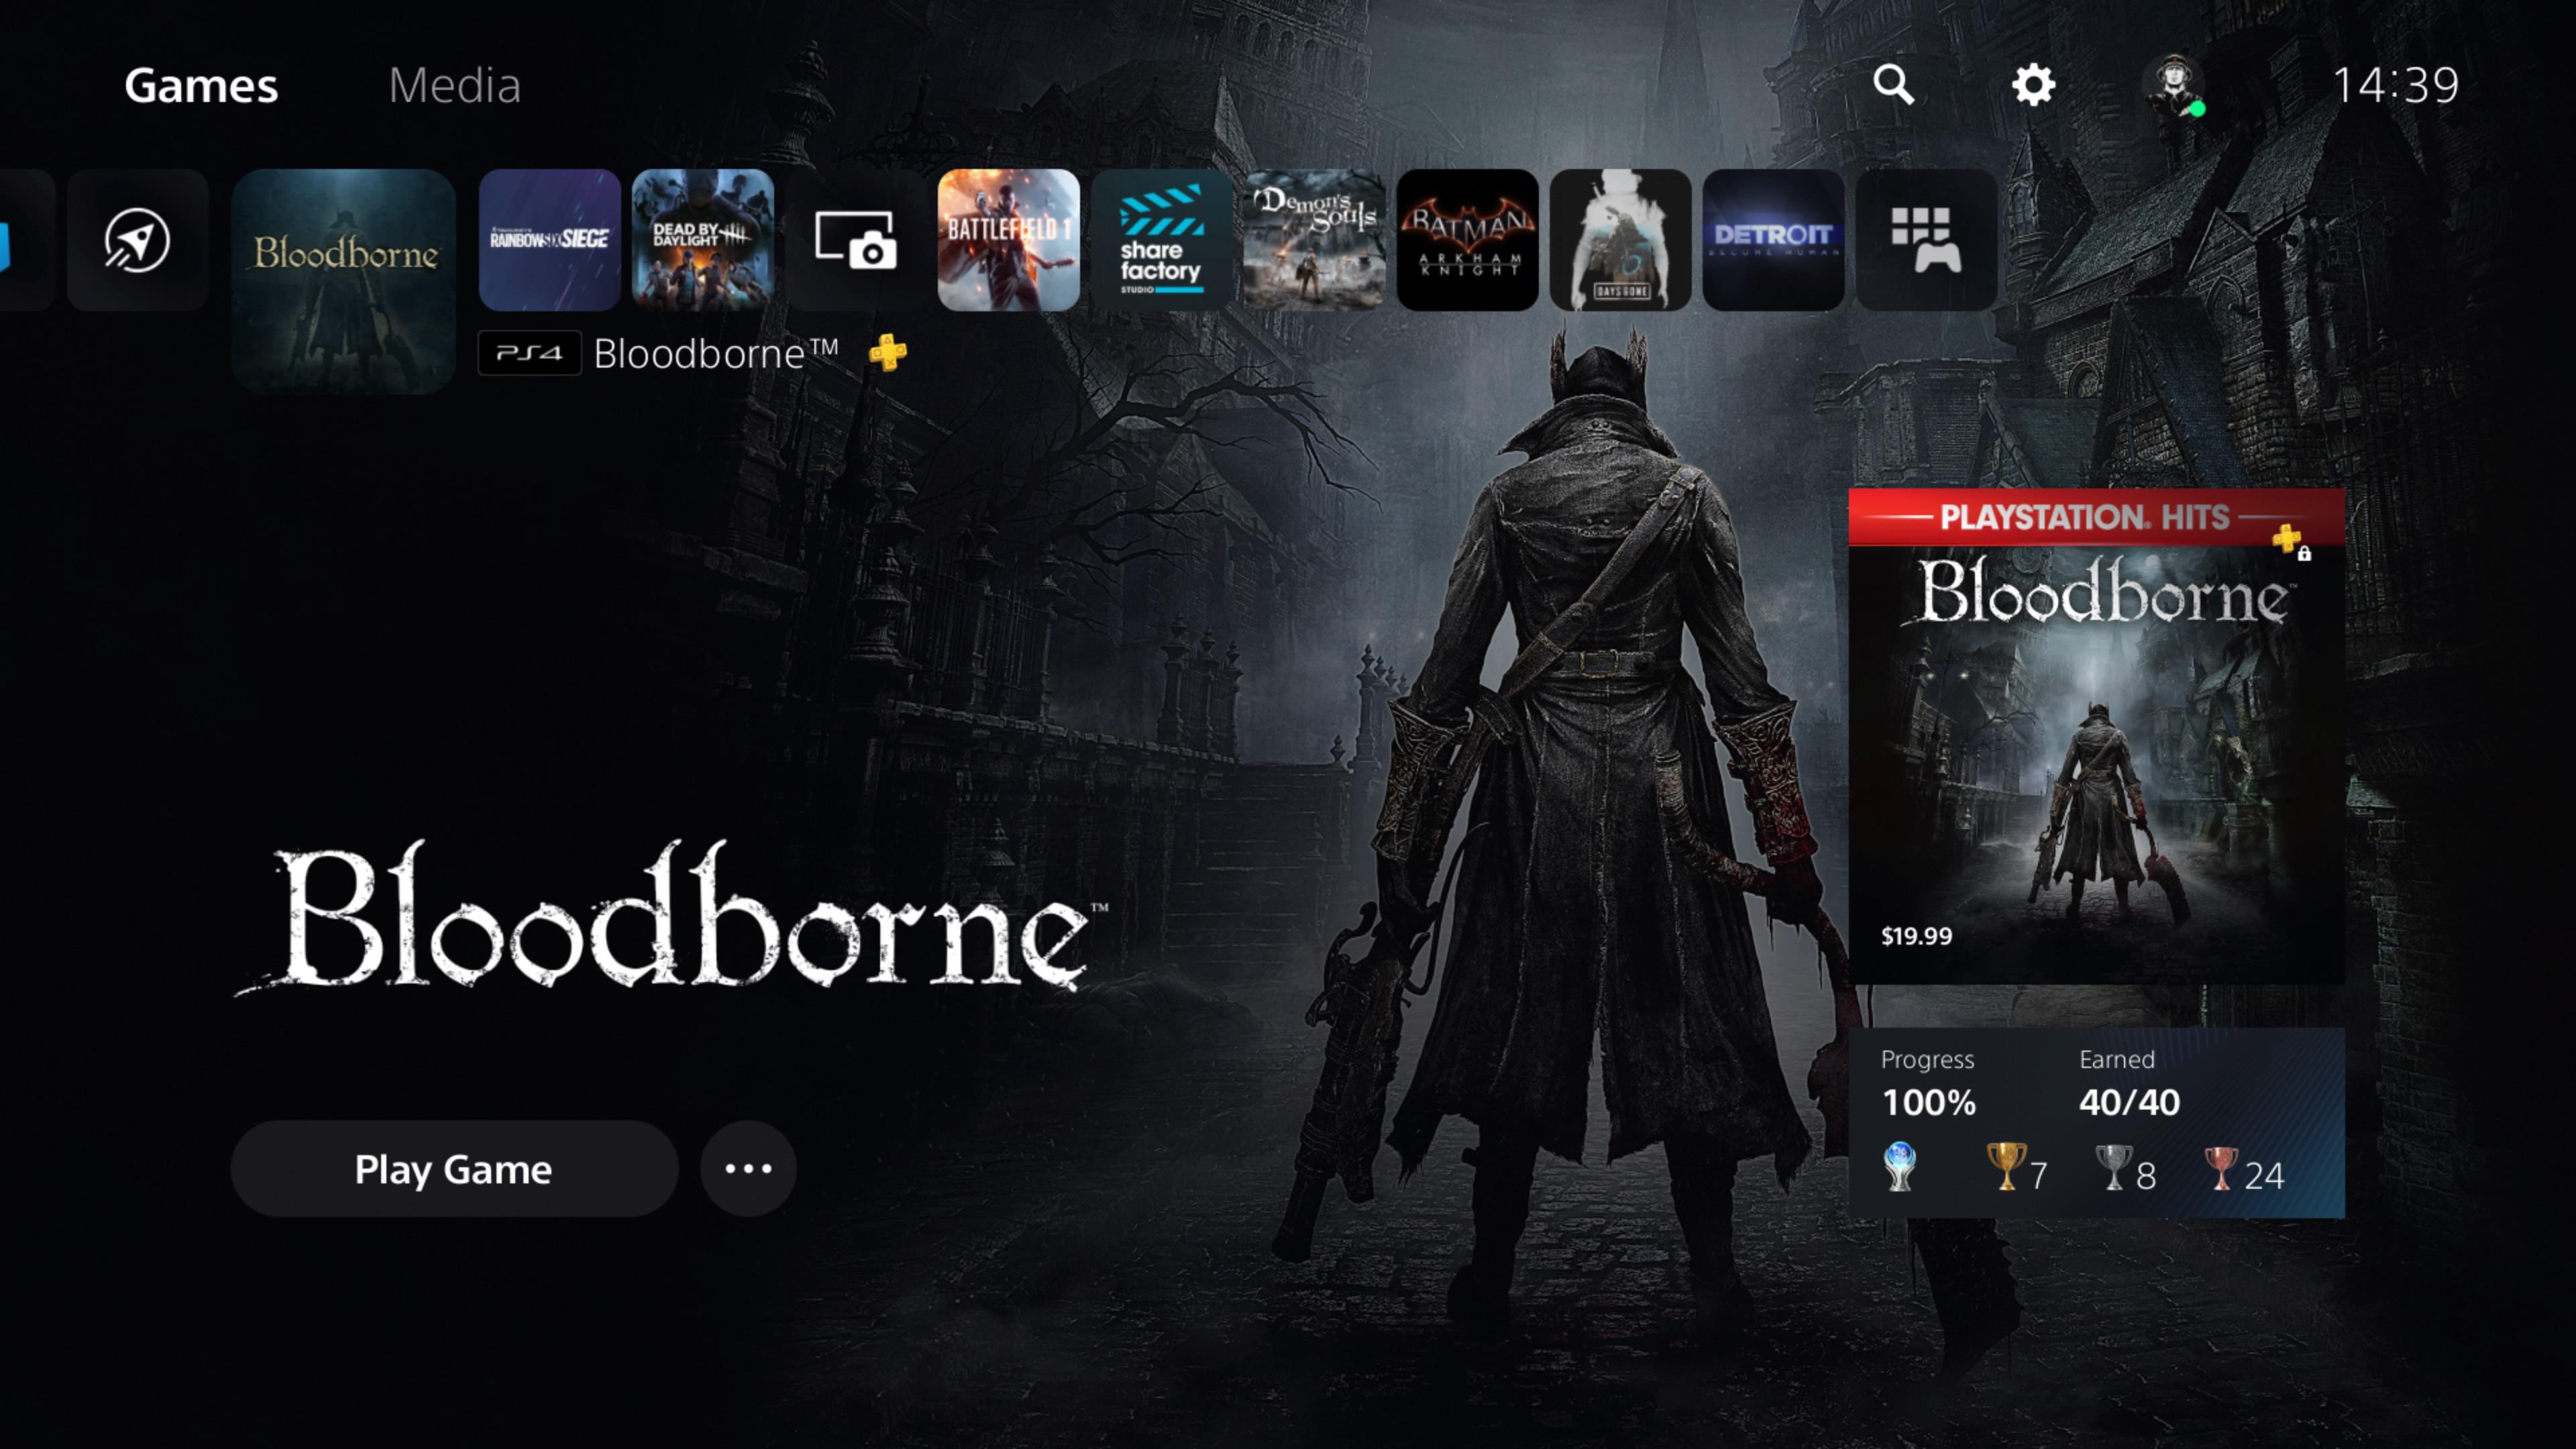Select Detroit Become Human tile
This screenshot has height=1449, width=2576.
click(x=1773, y=240)
